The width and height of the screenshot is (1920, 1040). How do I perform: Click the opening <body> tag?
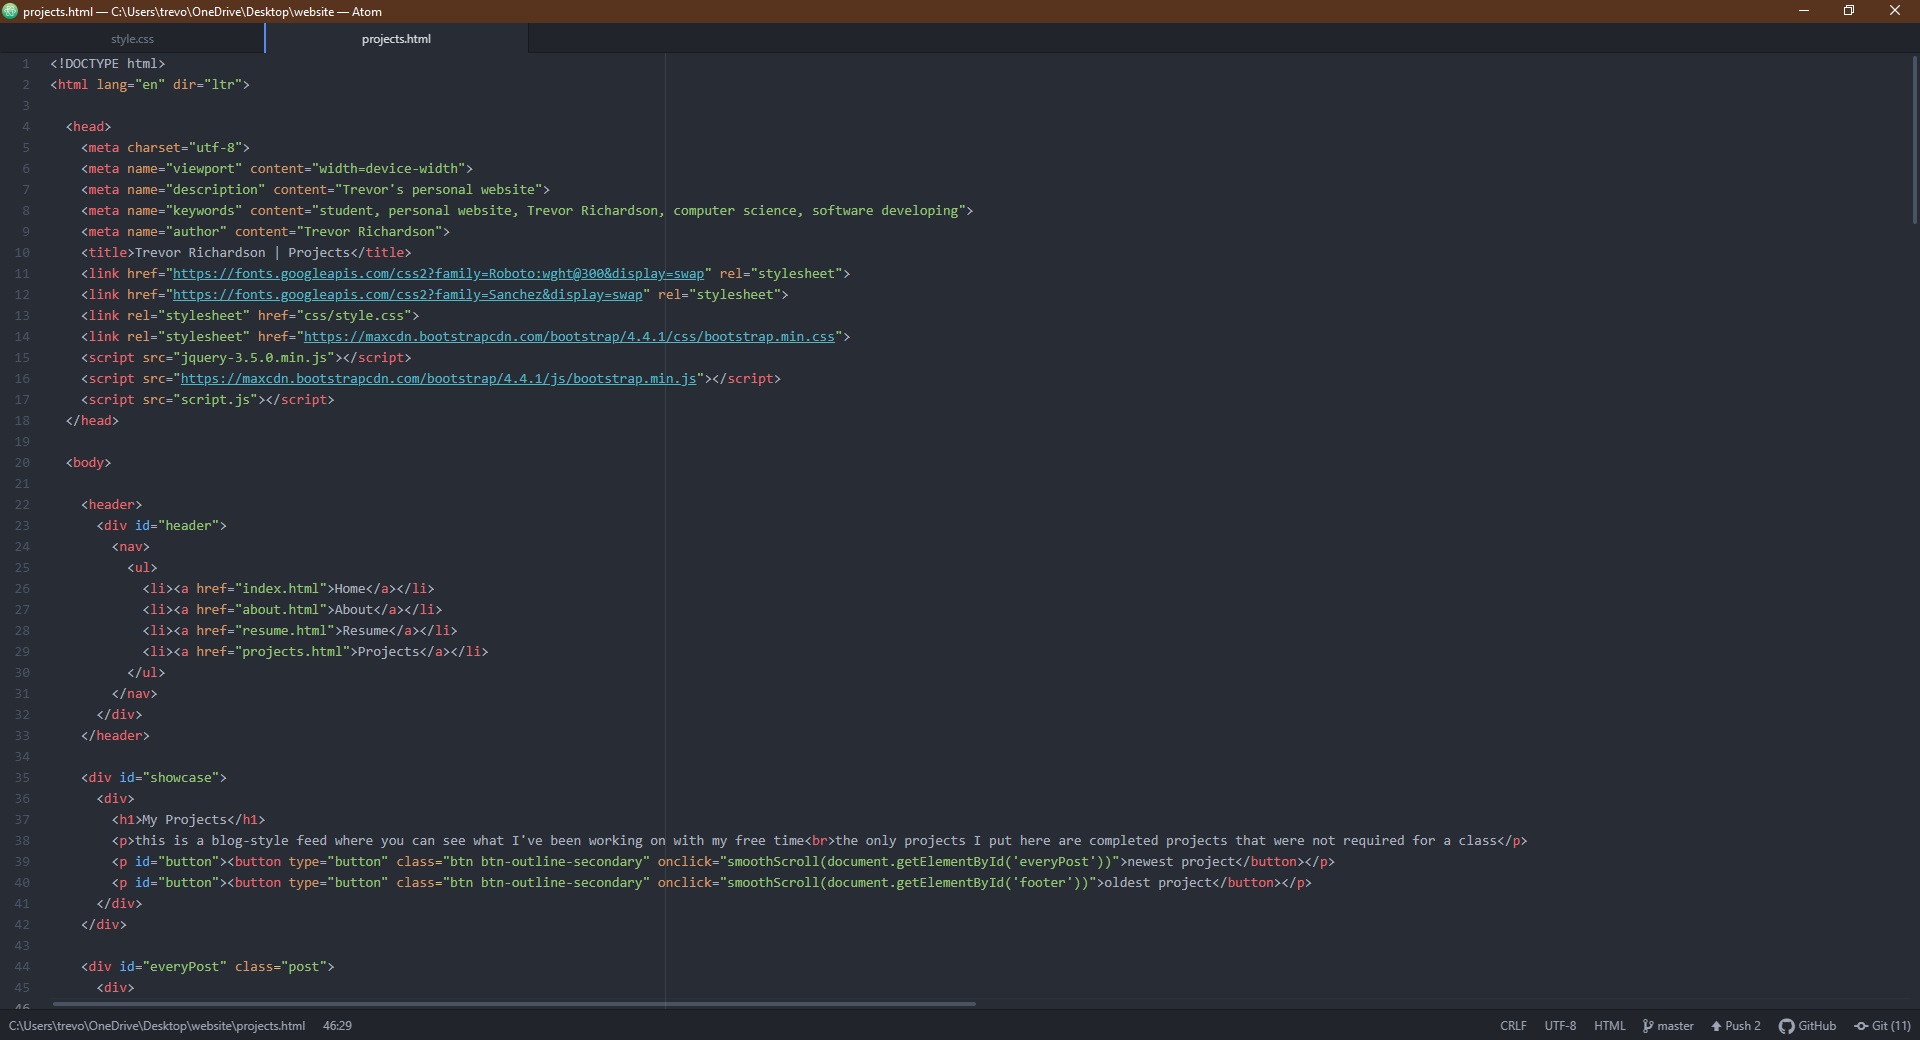pos(89,463)
